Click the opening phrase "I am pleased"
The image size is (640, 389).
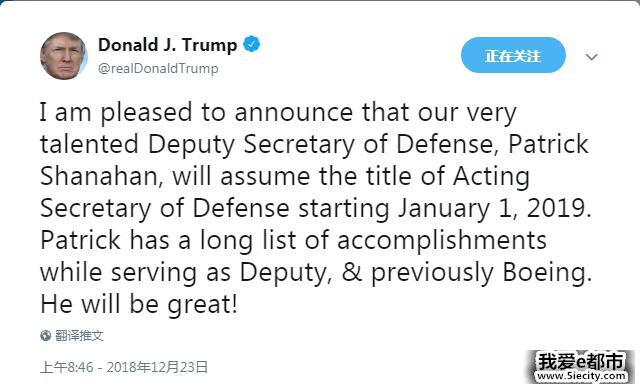pos(116,113)
